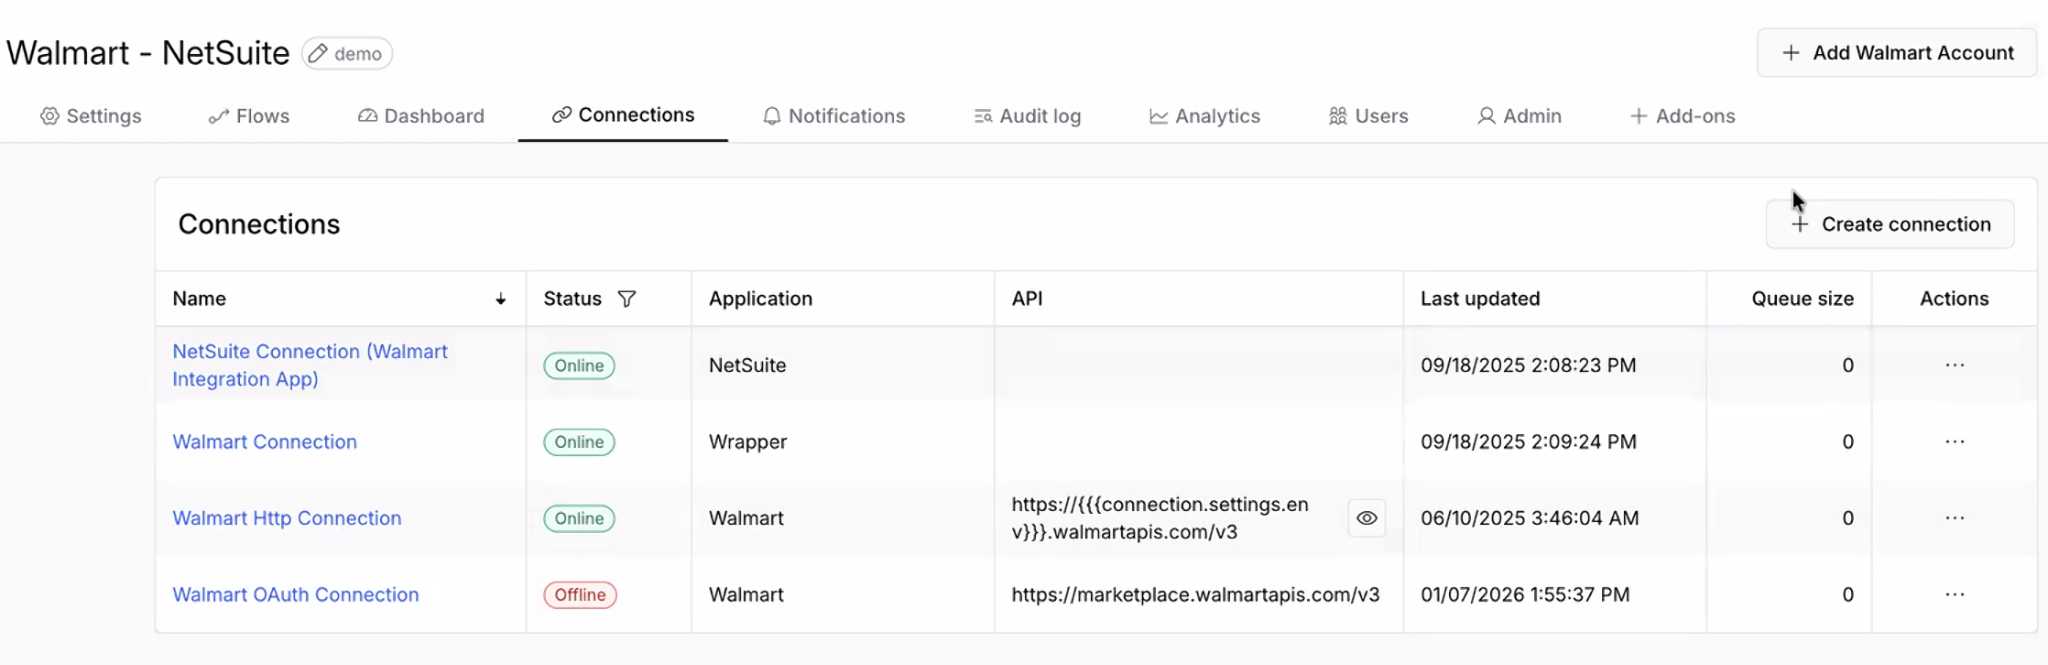Open actions menu for Walmart Http Connection row
The width and height of the screenshot is (2048, 665).
click(x=1955, y=518)
